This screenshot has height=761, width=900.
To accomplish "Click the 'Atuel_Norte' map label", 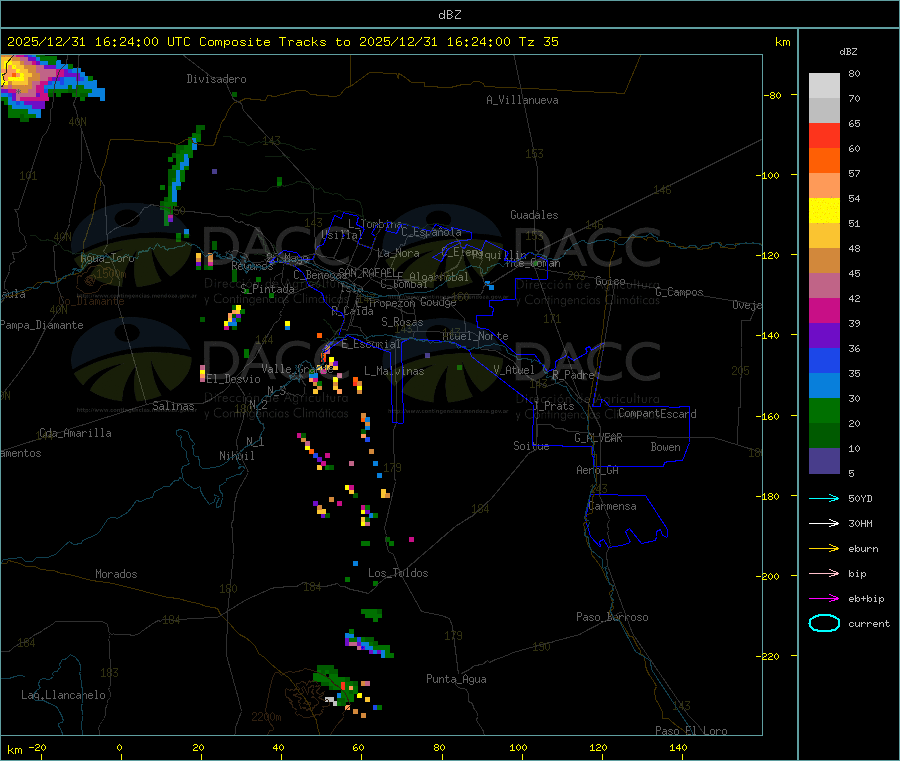I will [x=475, y=336].
